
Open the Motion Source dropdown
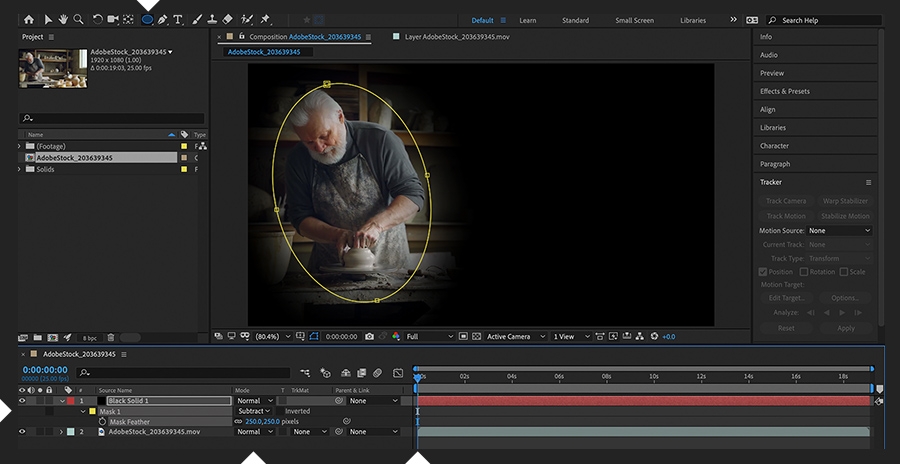tap(839, 231)
